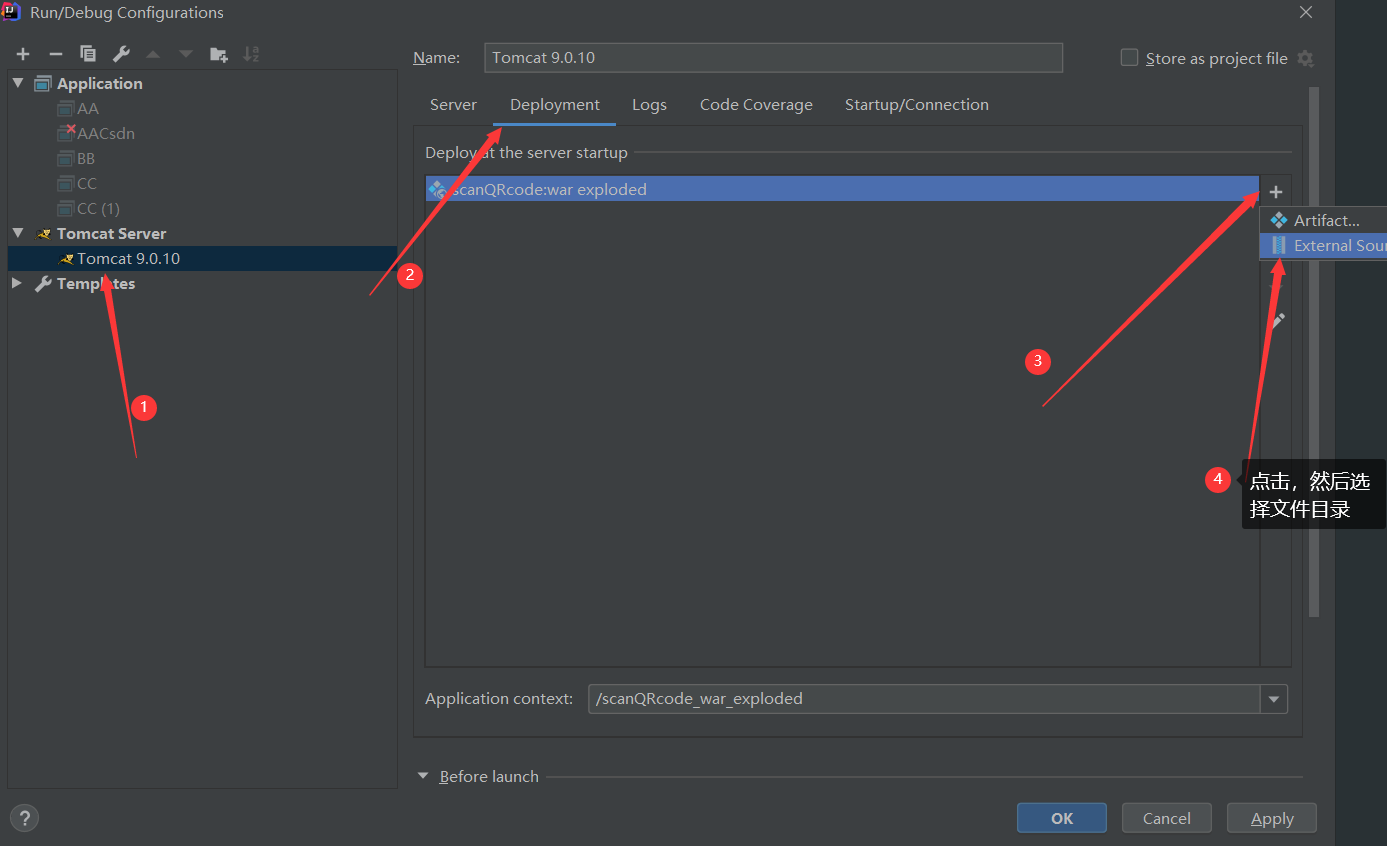
Task: Collapse the Before launch section
Action: tap(423, 777)
